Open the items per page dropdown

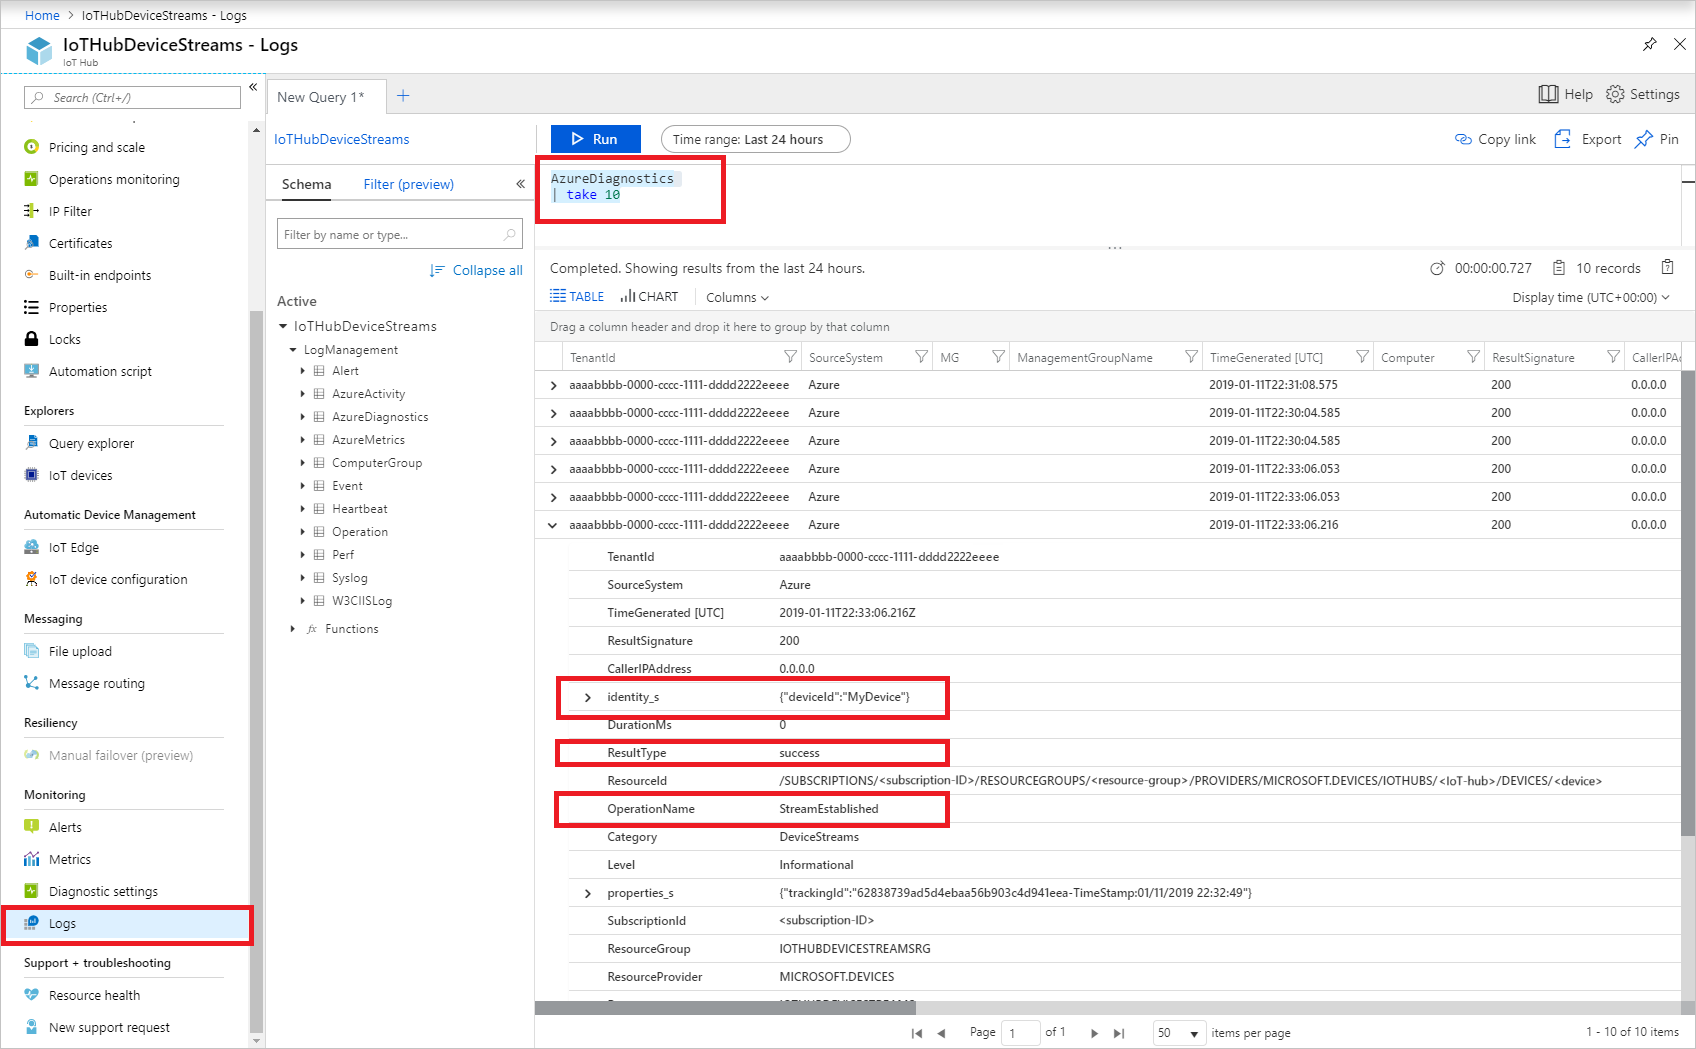click(x=1178, y=1032)
